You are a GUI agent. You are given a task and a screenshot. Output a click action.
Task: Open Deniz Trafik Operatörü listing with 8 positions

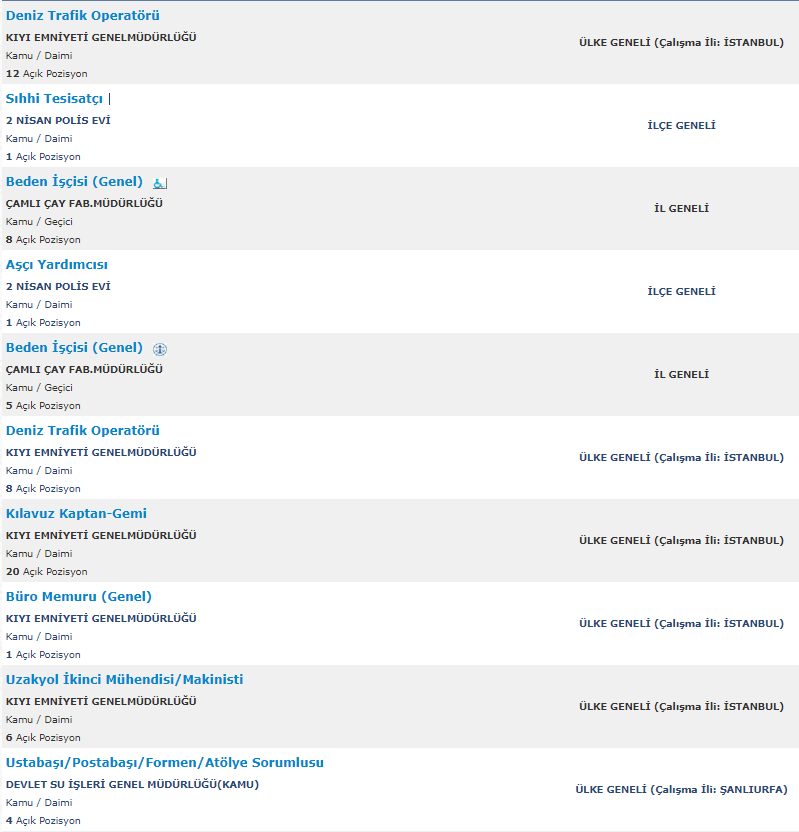[x=83, y=430]
